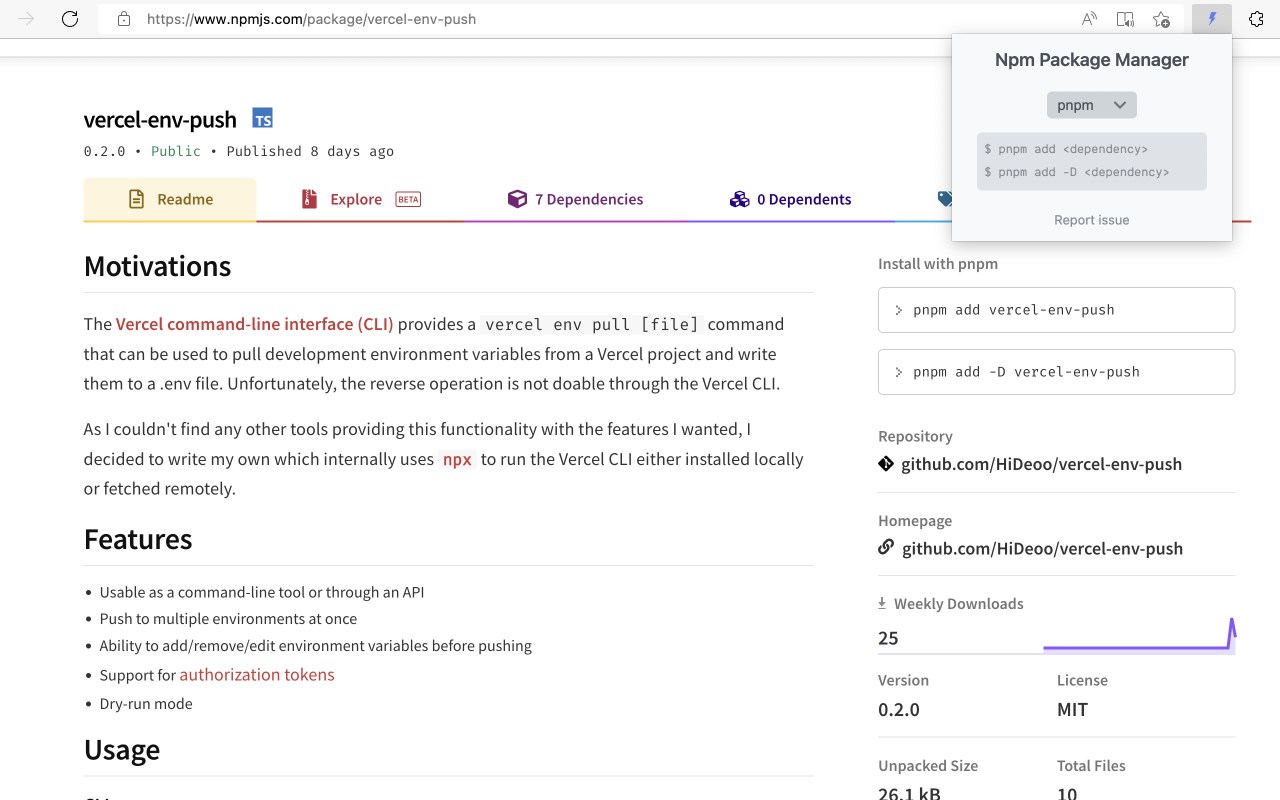Open the Vercel command-line interface (CLI) link
Image resolution: width=1280 pixels, height=800 pixels.
pyautogui.click(x=255, y=324)
